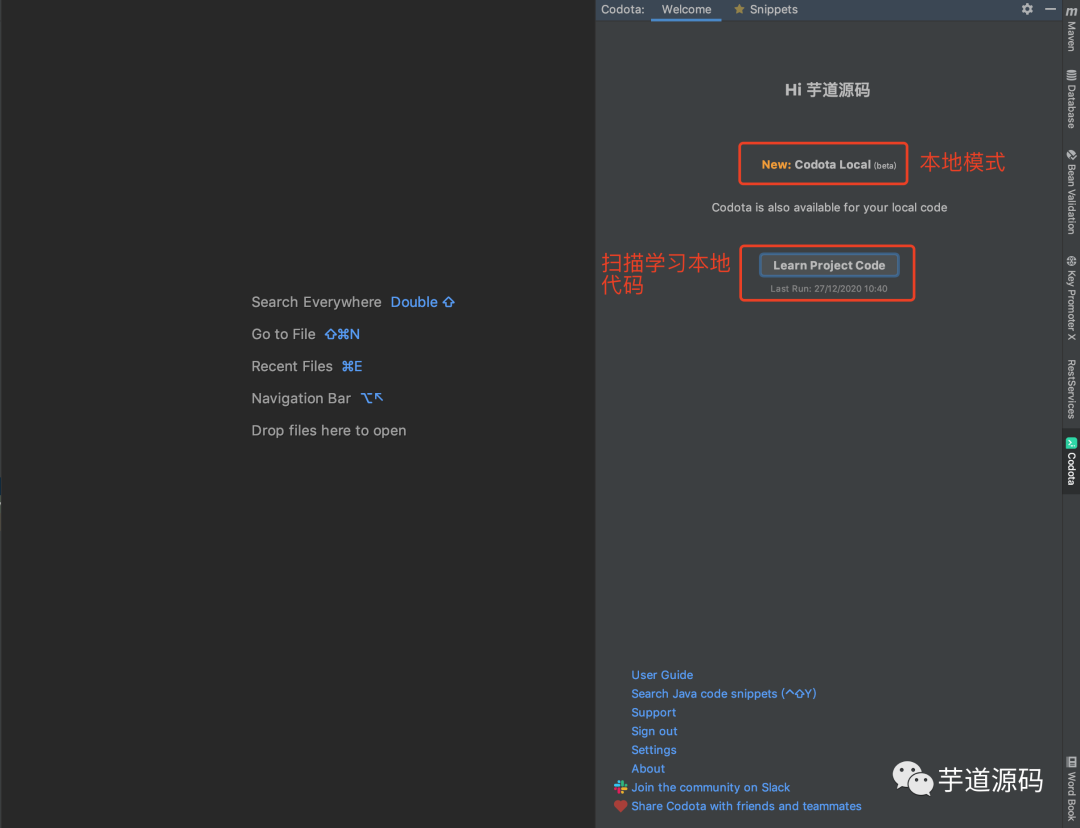Open the Bean Validation tool window

(x=1071, y=192)
